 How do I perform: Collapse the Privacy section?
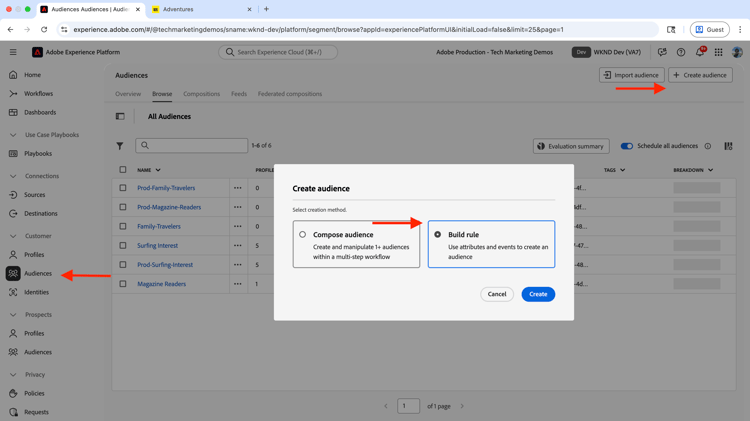pos(13,375)
